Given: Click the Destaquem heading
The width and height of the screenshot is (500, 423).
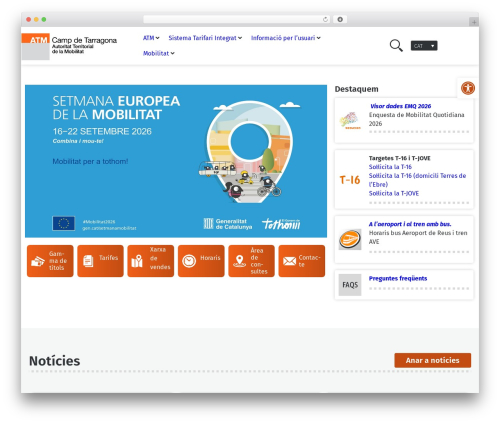Looking at the screenshot, I should click(356, 89).
